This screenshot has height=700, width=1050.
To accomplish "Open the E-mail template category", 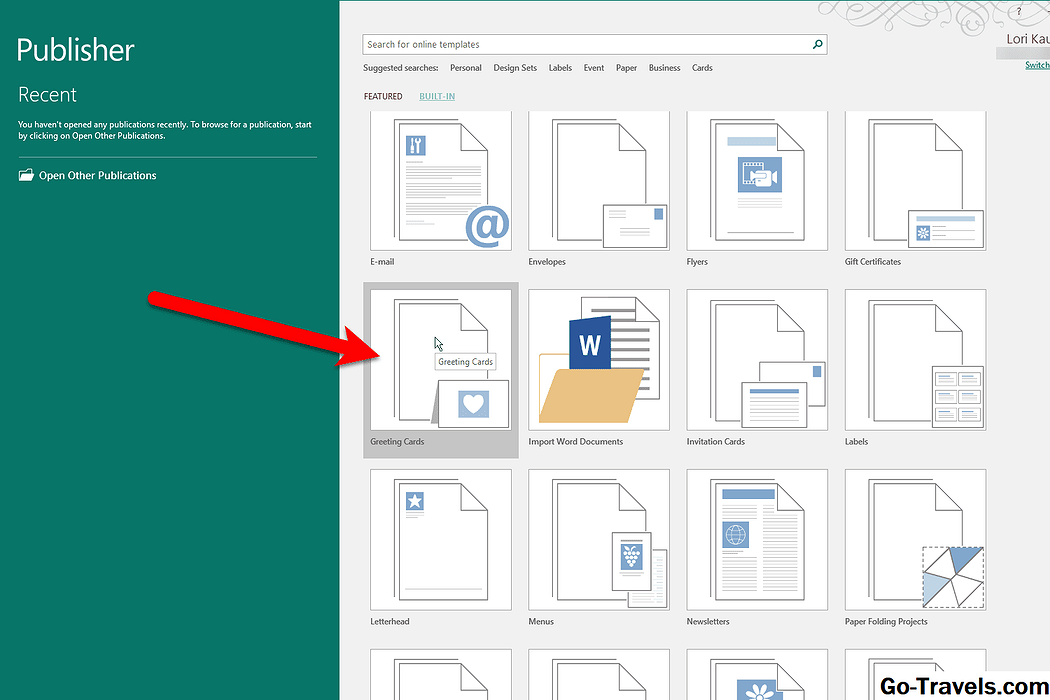I will pos(441,181).
